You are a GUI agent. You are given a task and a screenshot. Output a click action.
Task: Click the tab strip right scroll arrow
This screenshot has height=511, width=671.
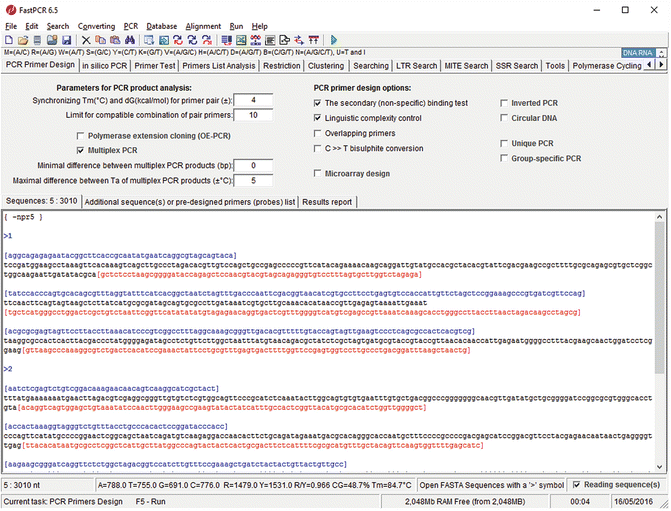point(661,65)
